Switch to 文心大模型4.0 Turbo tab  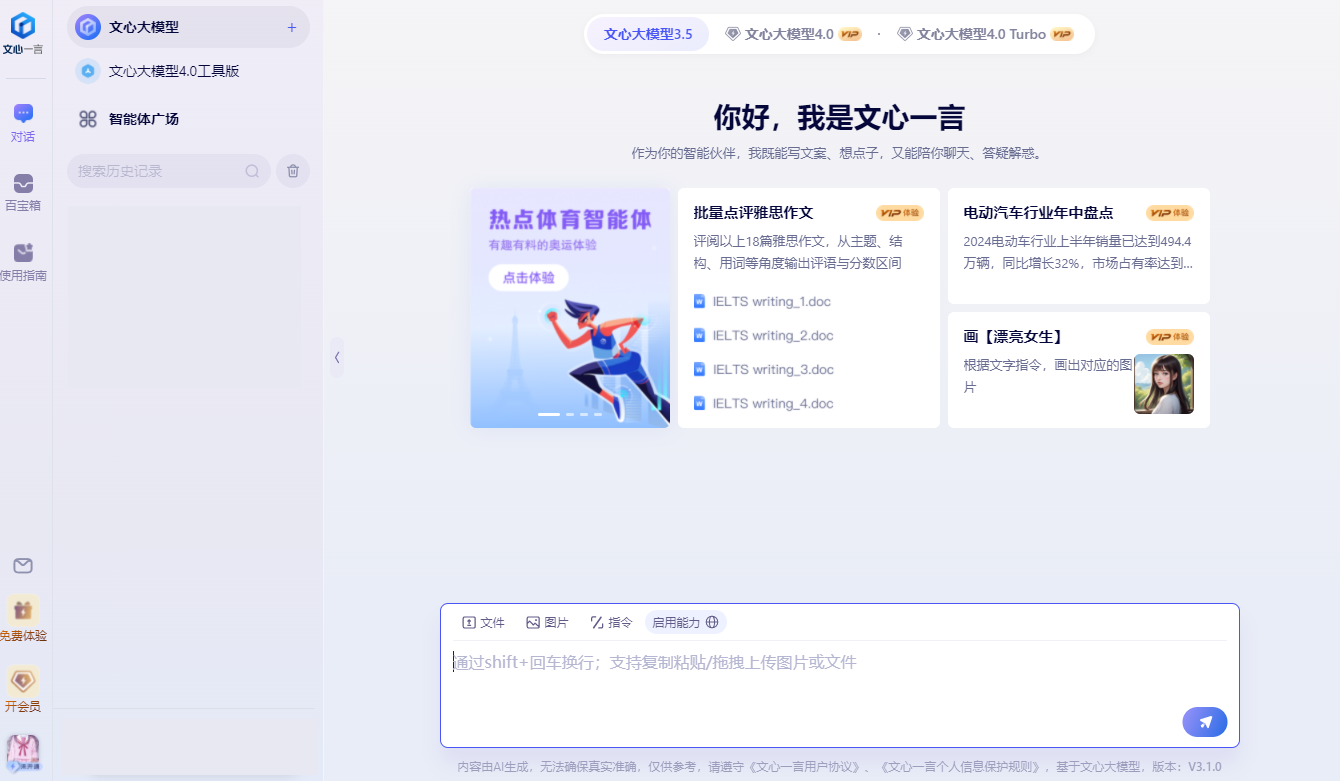(x=985, y=34)
